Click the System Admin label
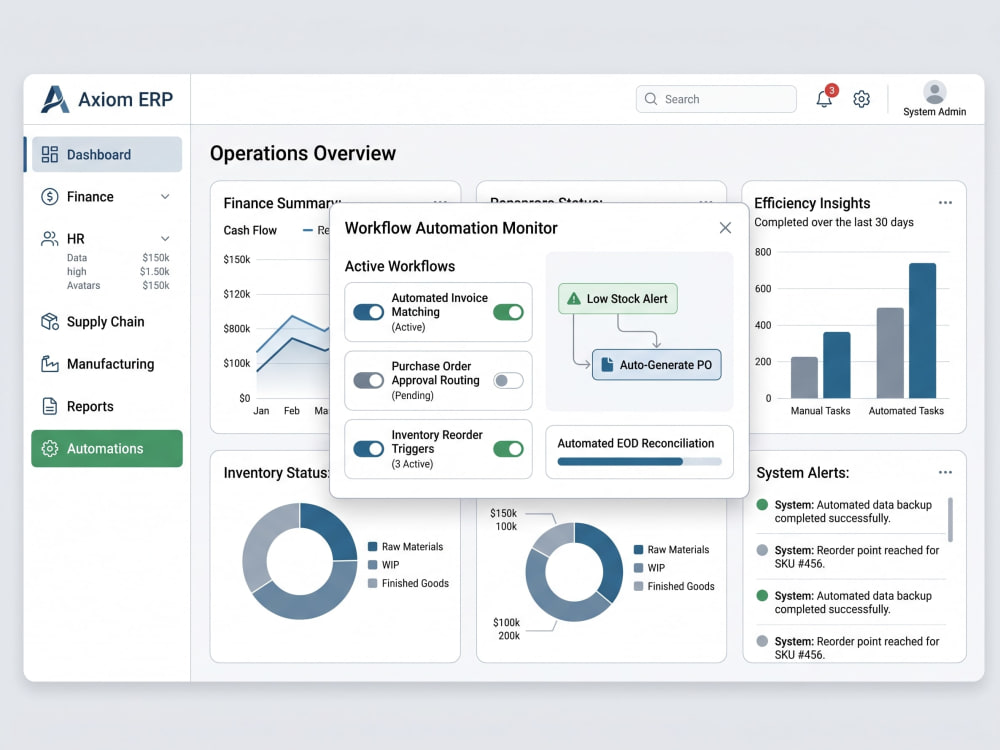 (934, 112)
